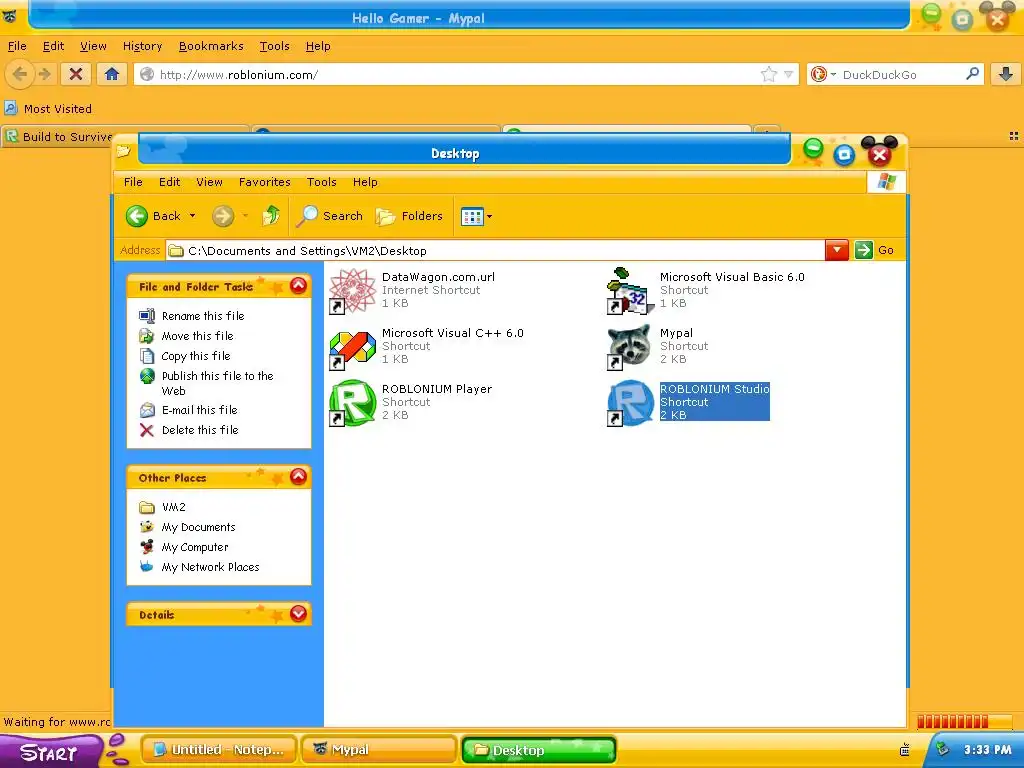This screenshot has height=768, width=1024.
Task: Click the Explorer address path field
Action: [x=496, y=251]
